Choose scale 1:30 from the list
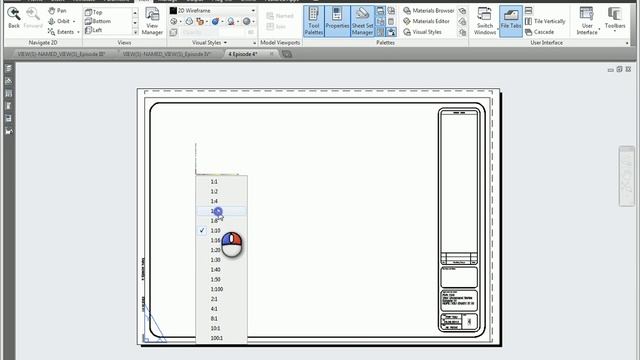 tap(222, 260)
